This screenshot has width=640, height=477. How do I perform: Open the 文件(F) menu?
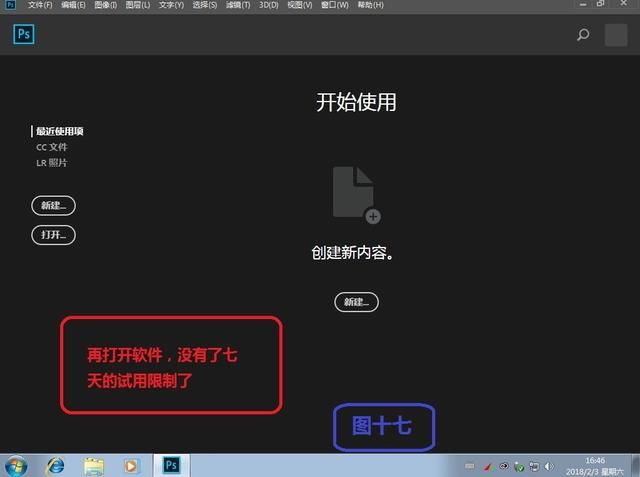(x=40, y=5)
